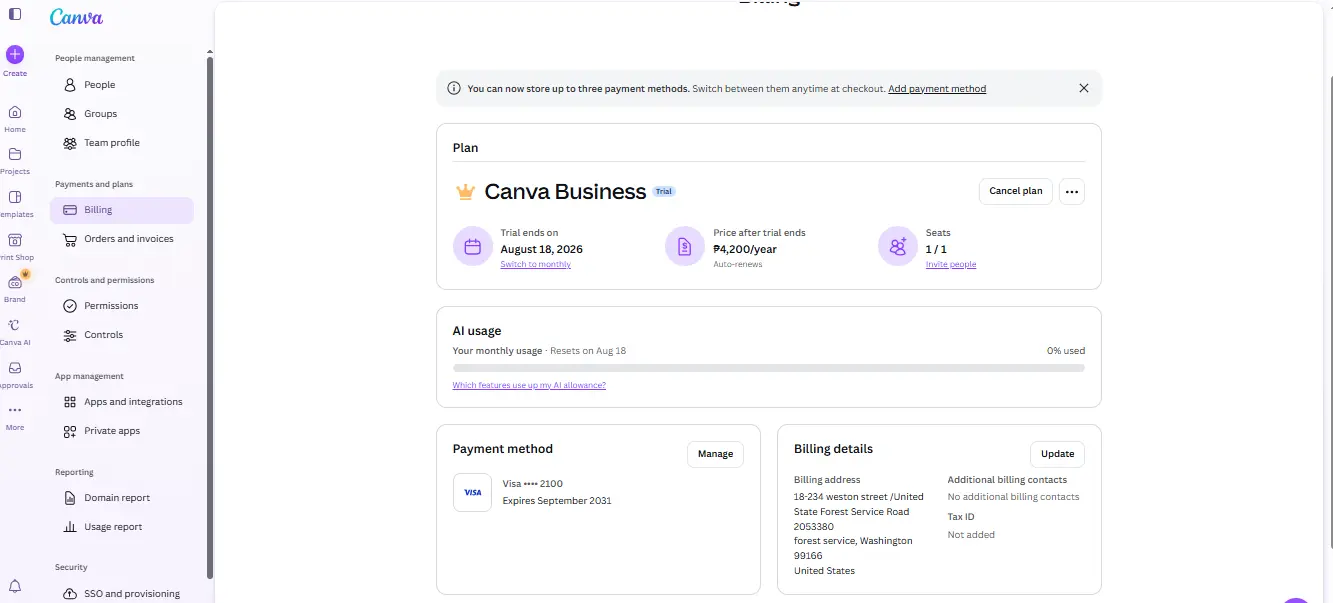The height and width of the screenshot is (603, 1333).
Task: Open the Brand icon in rail
Action: 15,283
